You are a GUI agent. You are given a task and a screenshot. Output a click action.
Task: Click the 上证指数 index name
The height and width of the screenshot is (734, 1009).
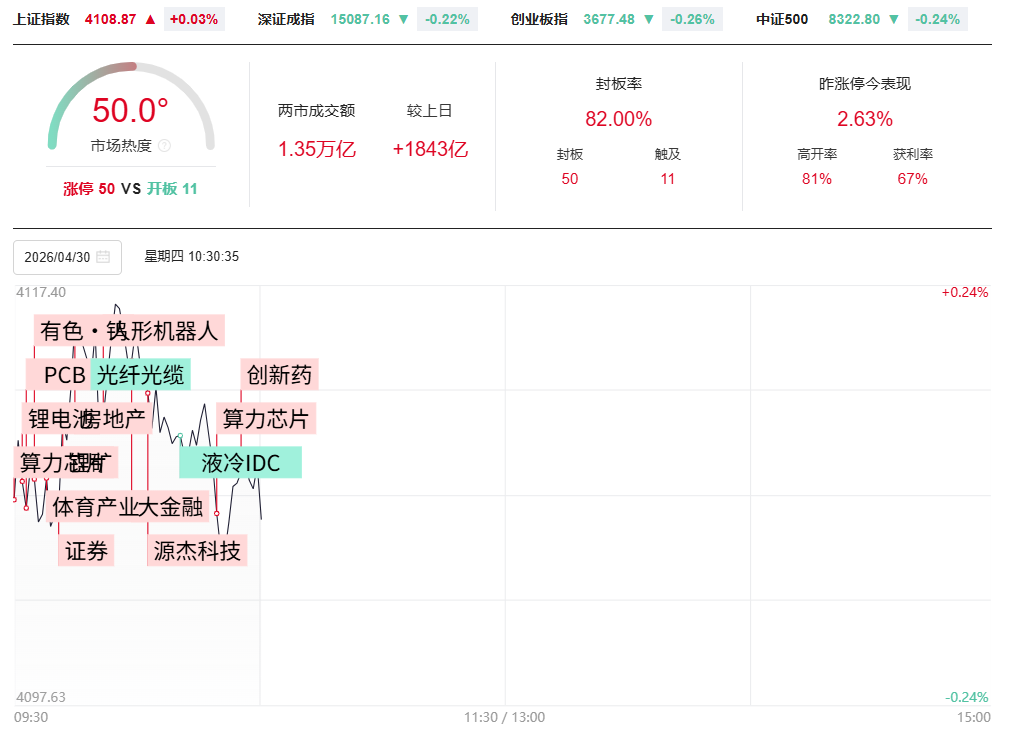point(41,19)
